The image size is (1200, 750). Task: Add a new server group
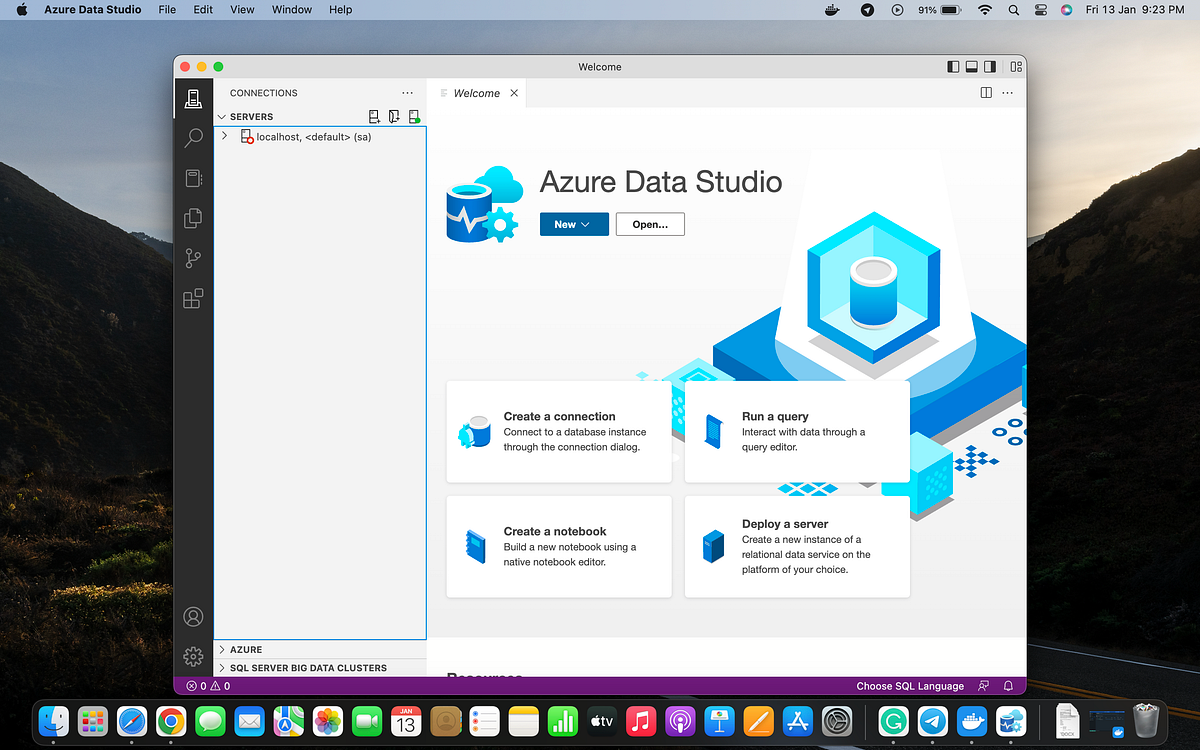394,116
